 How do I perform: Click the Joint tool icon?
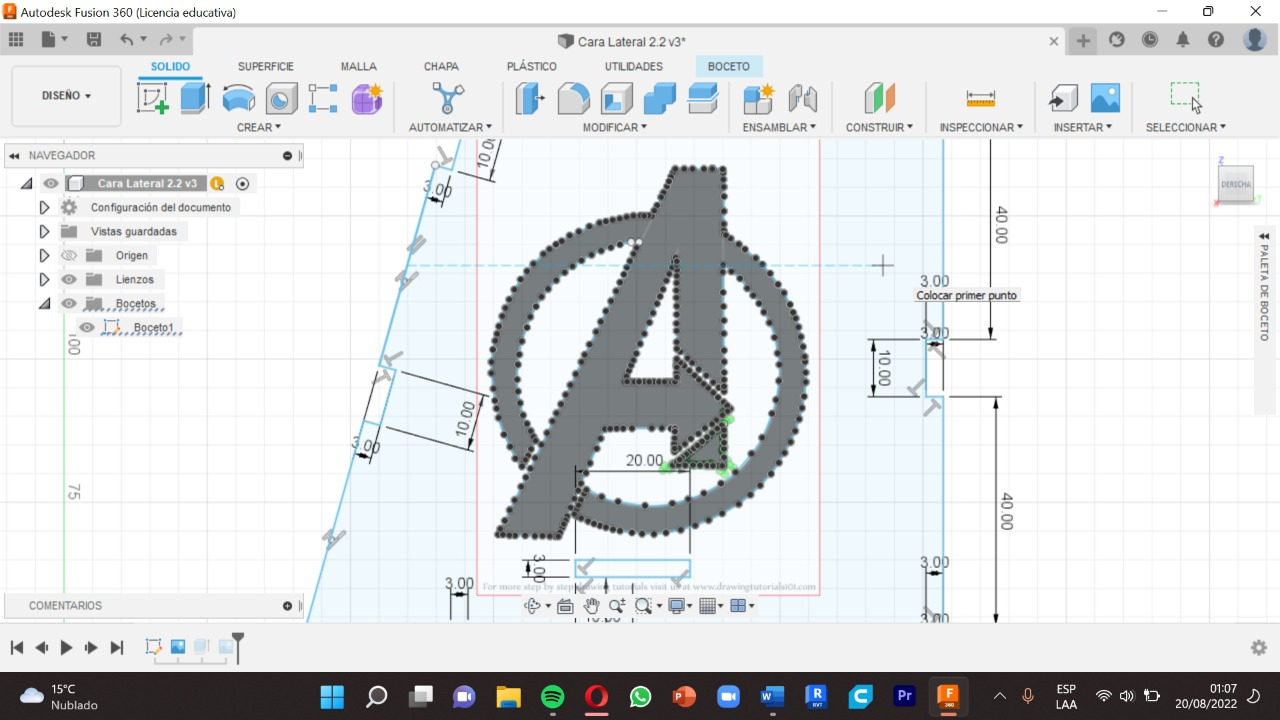tap(802, 98)
